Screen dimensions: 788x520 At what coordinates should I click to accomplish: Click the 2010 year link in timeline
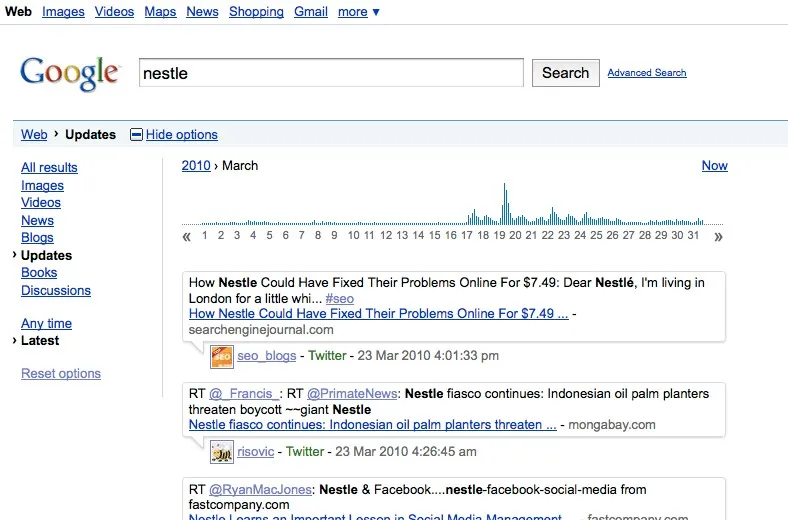[196, 166]
